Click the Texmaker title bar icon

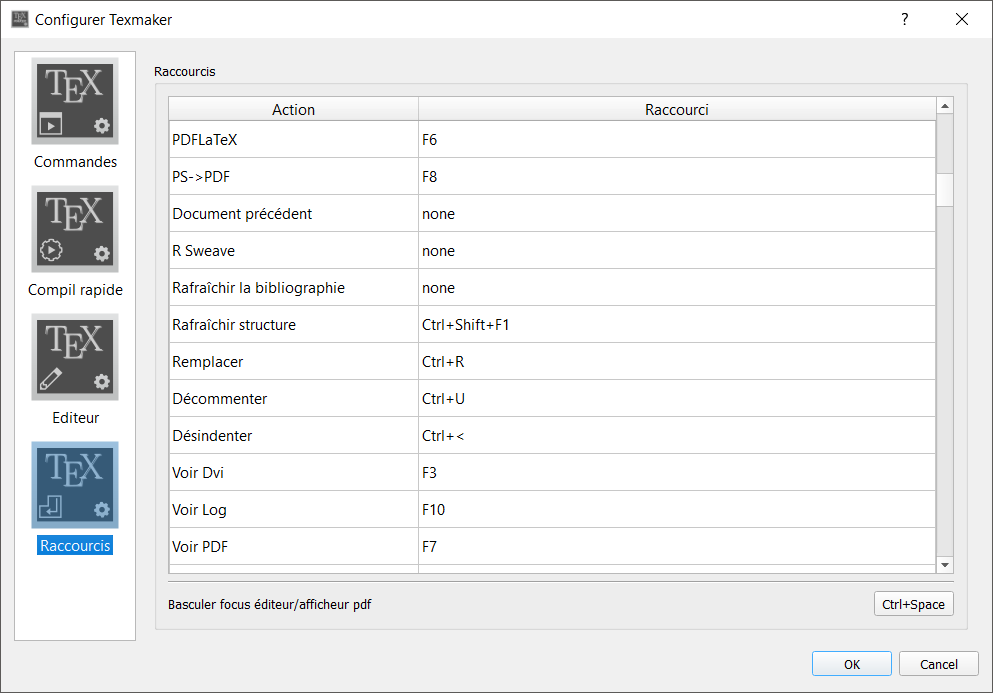[x=19, y=19]
